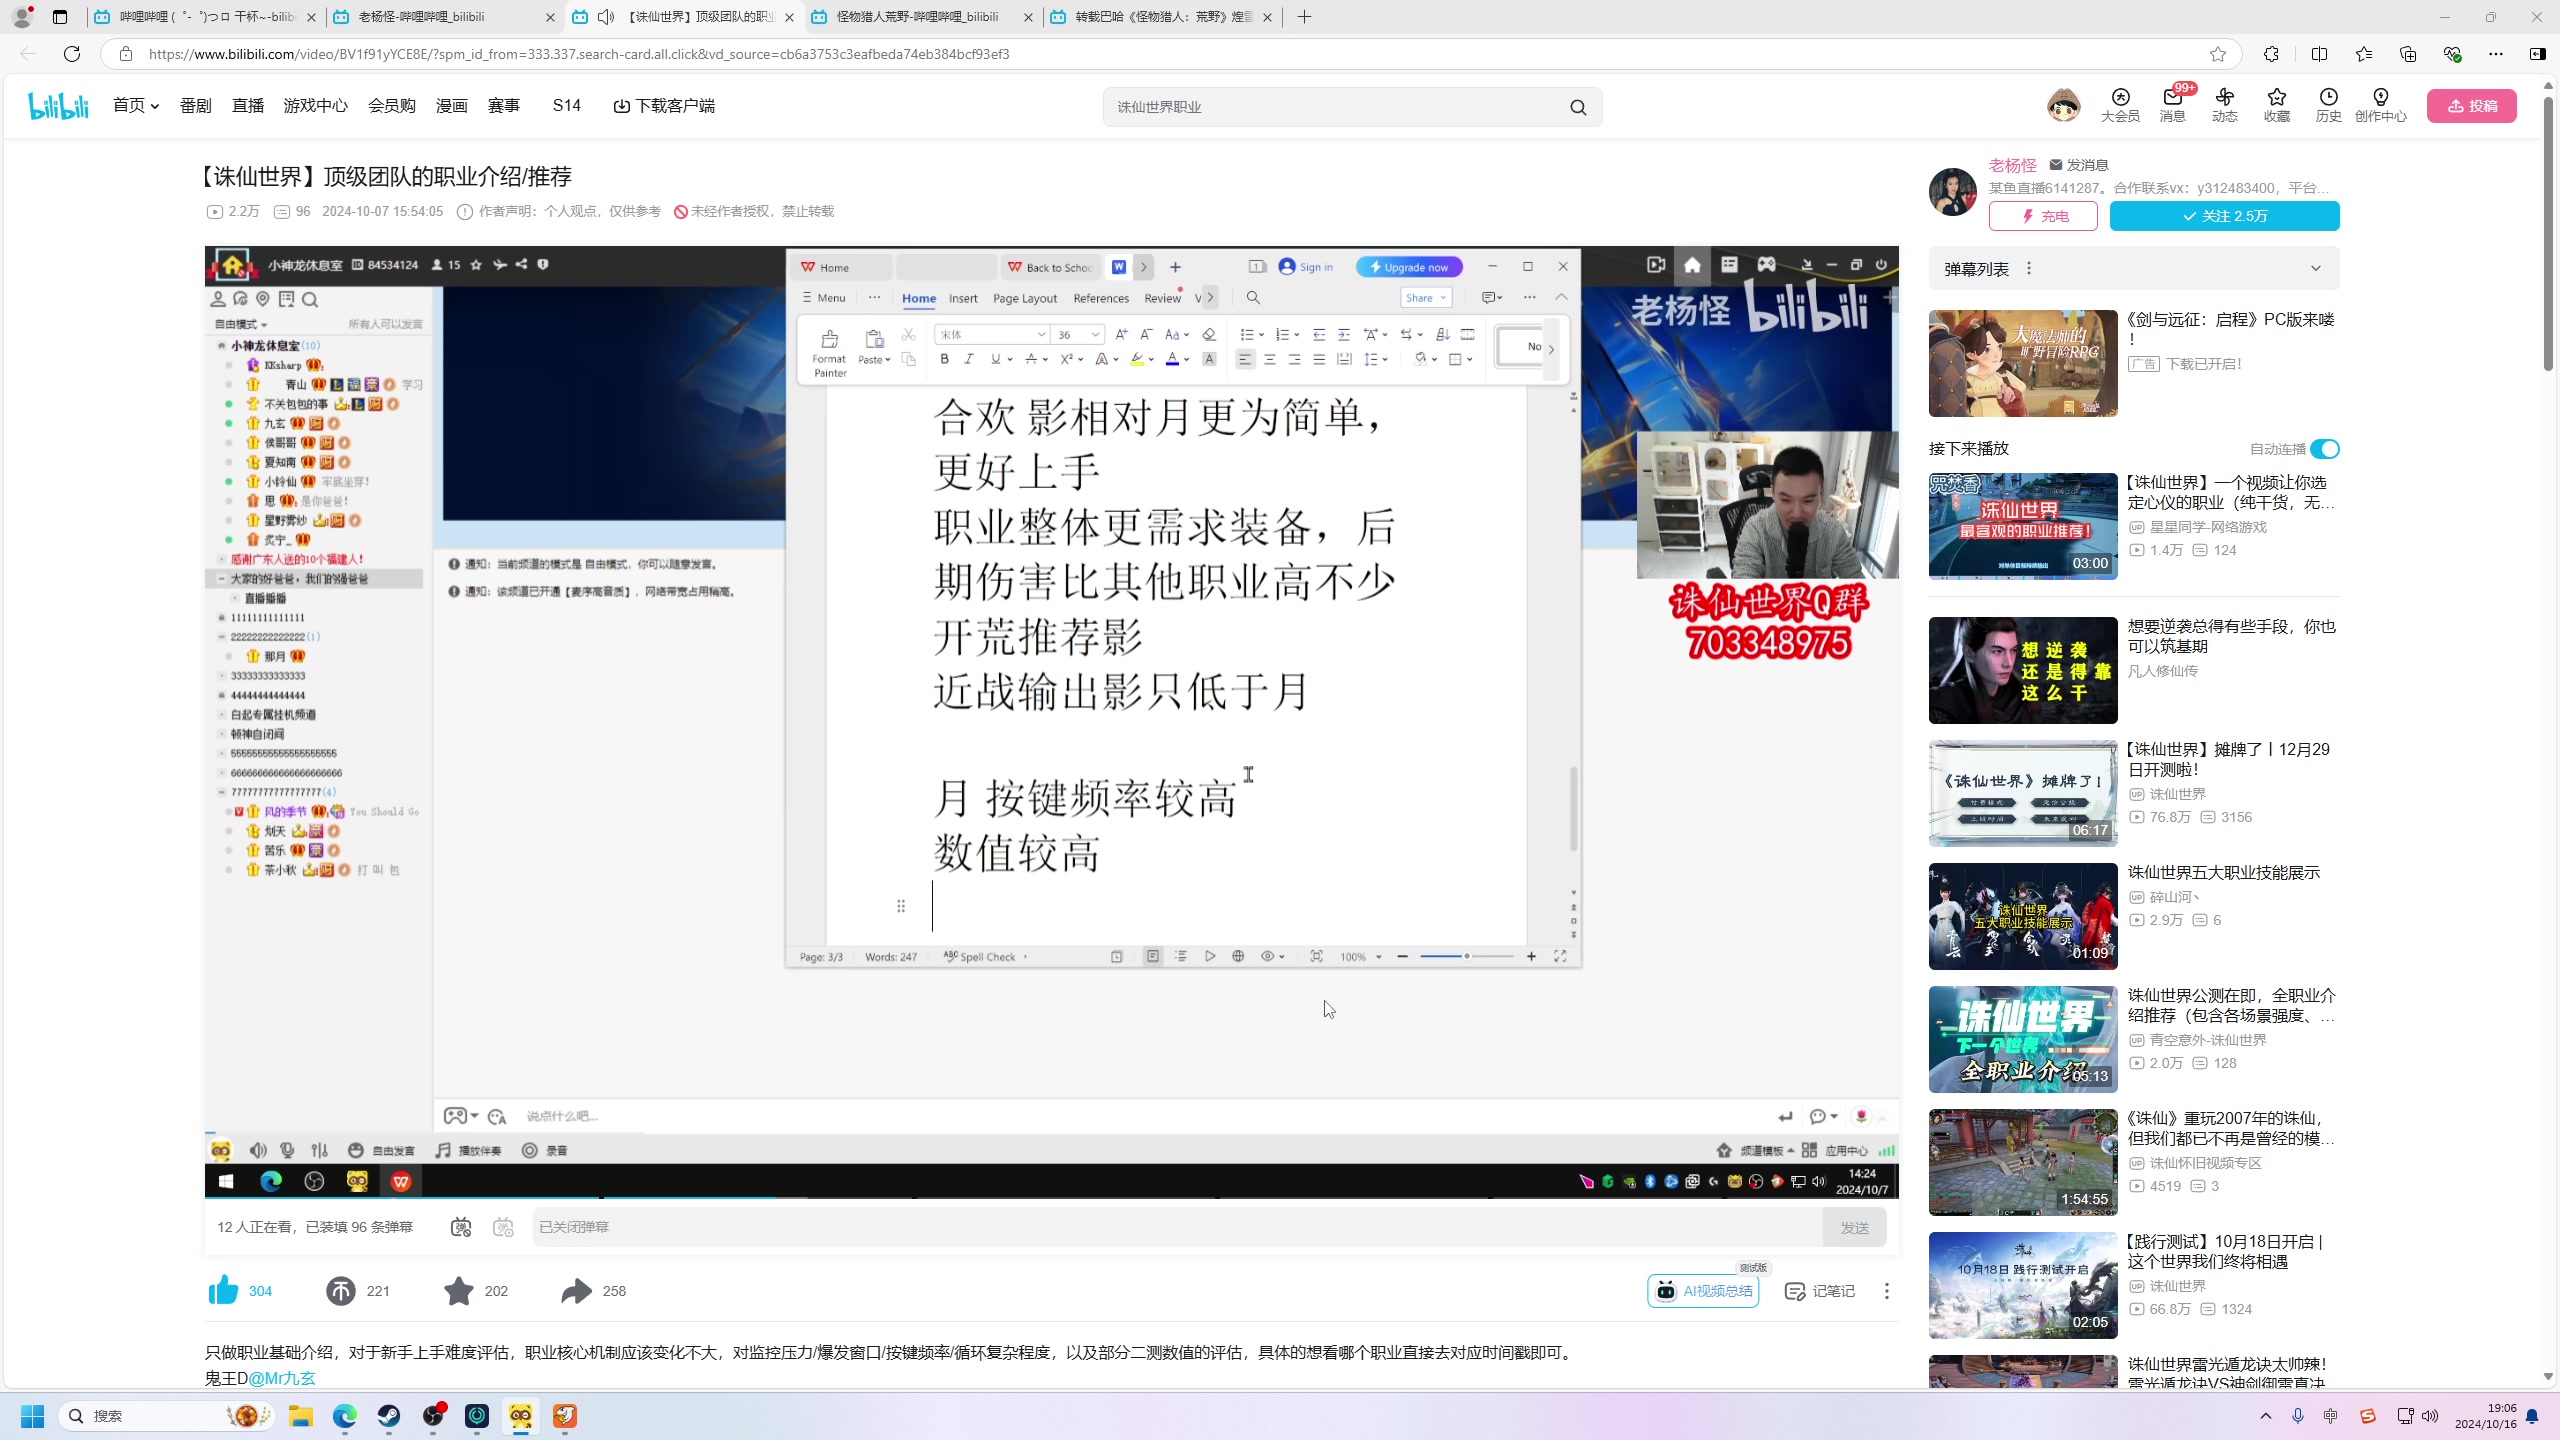
Task: Open AI视频总结 summary
Action: 1703,1290
